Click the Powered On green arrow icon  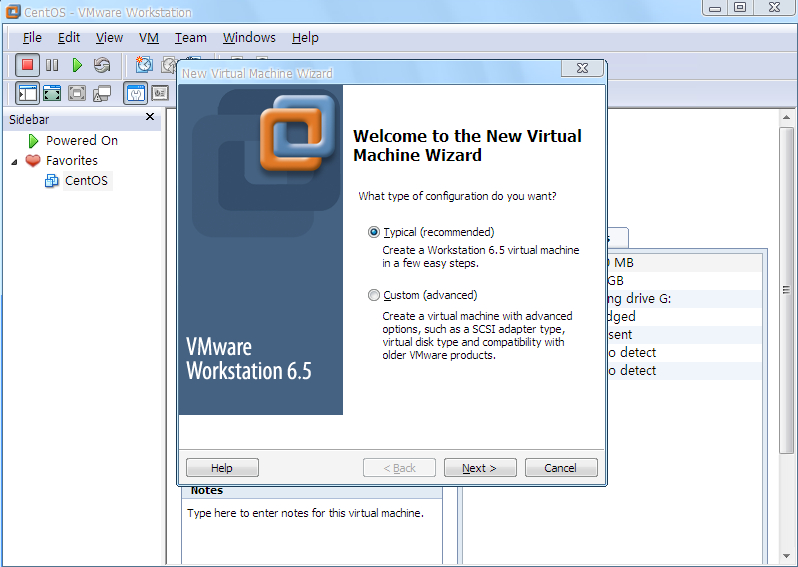click(33, 140)
